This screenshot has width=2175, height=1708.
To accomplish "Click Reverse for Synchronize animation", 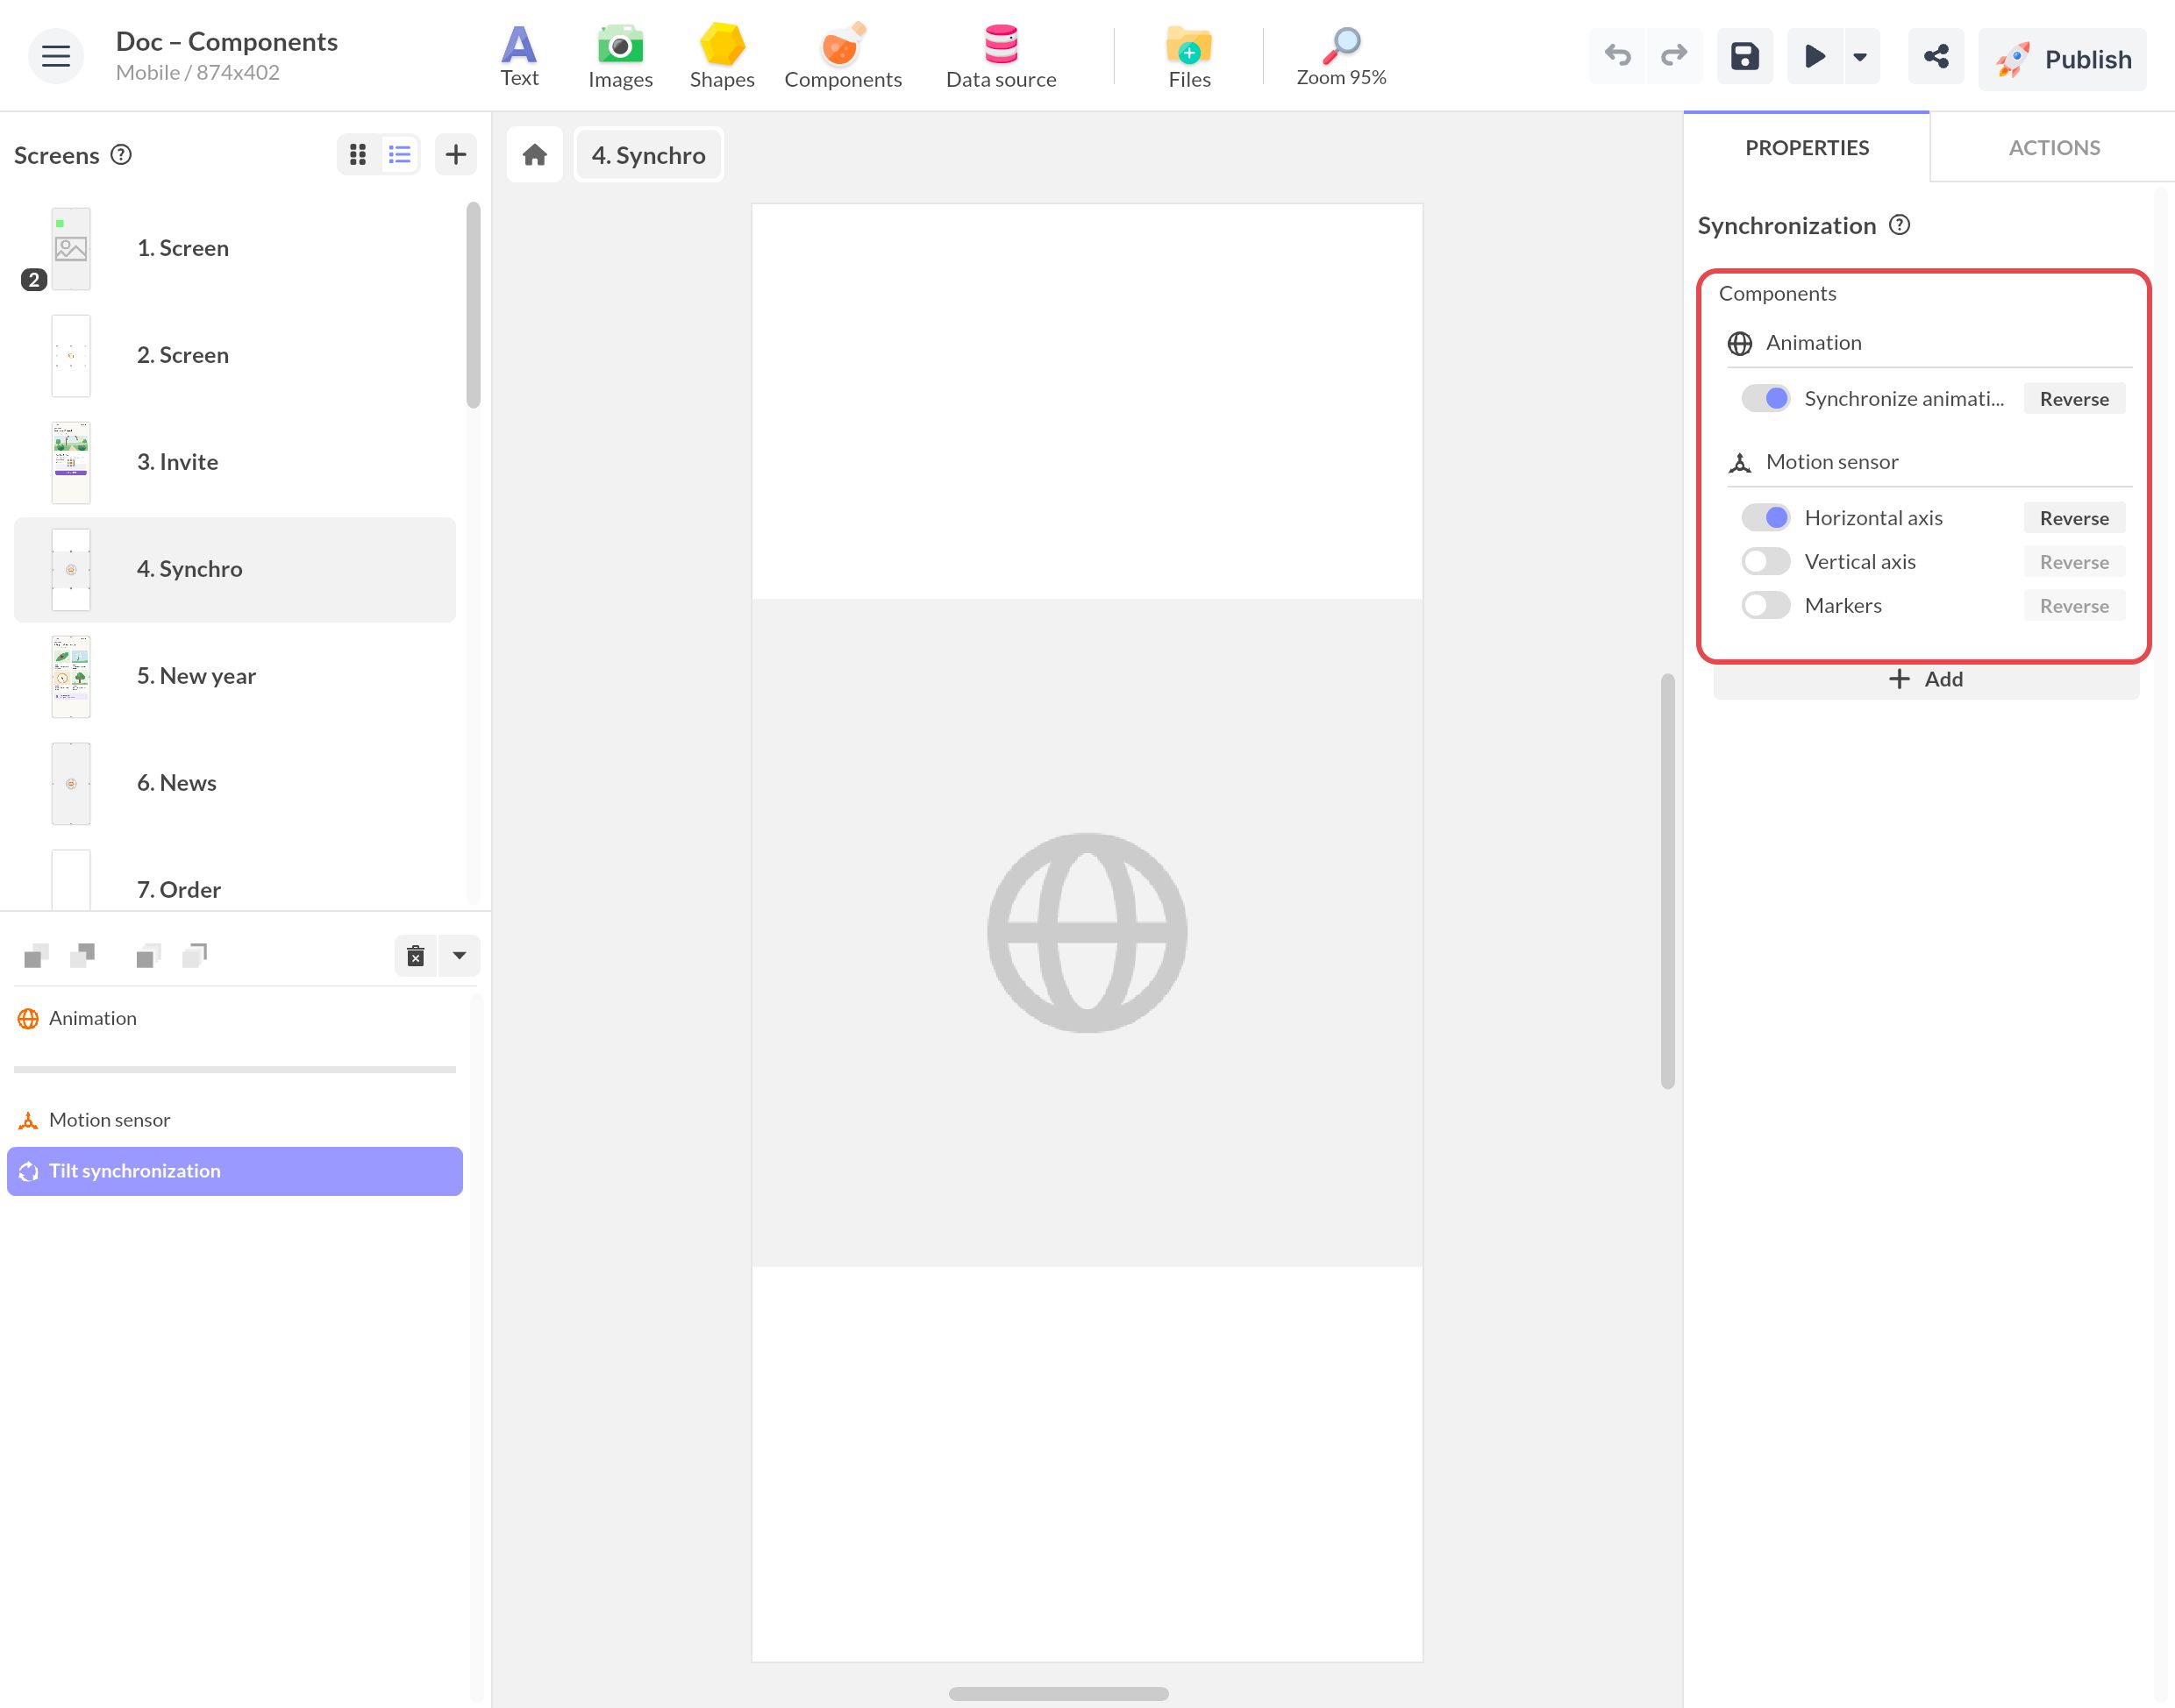I will (2074, 398).
